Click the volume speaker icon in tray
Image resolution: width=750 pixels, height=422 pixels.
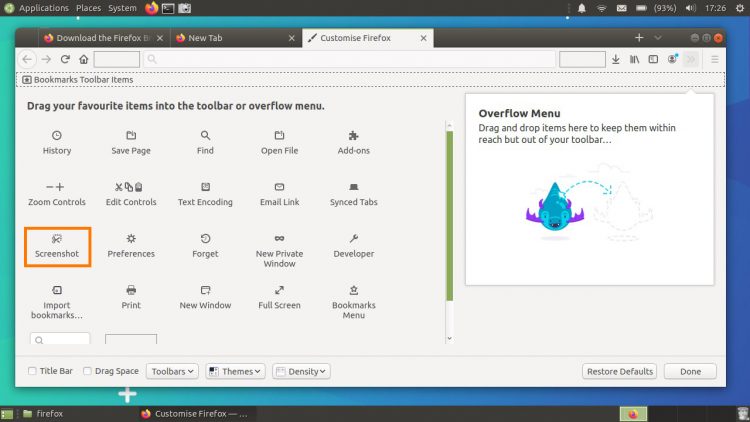click(x=690, y=8)
